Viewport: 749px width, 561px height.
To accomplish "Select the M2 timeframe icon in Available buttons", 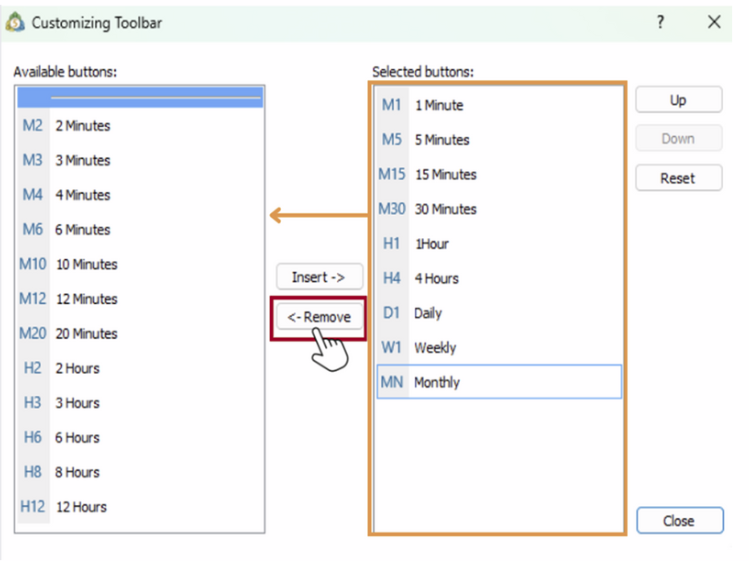I will pos(33,126).
